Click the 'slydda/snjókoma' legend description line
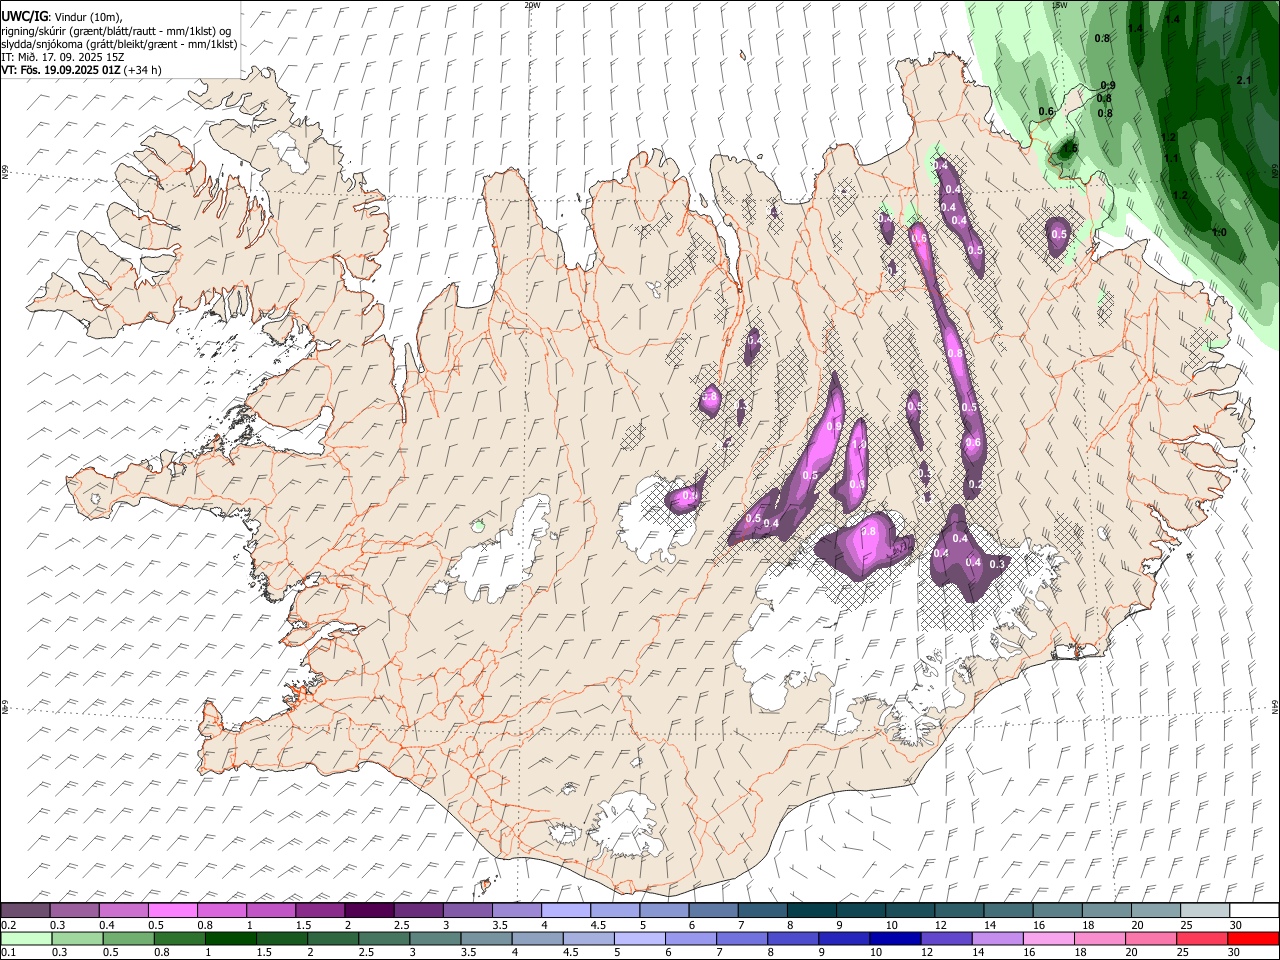 click(x=119, y=43)
